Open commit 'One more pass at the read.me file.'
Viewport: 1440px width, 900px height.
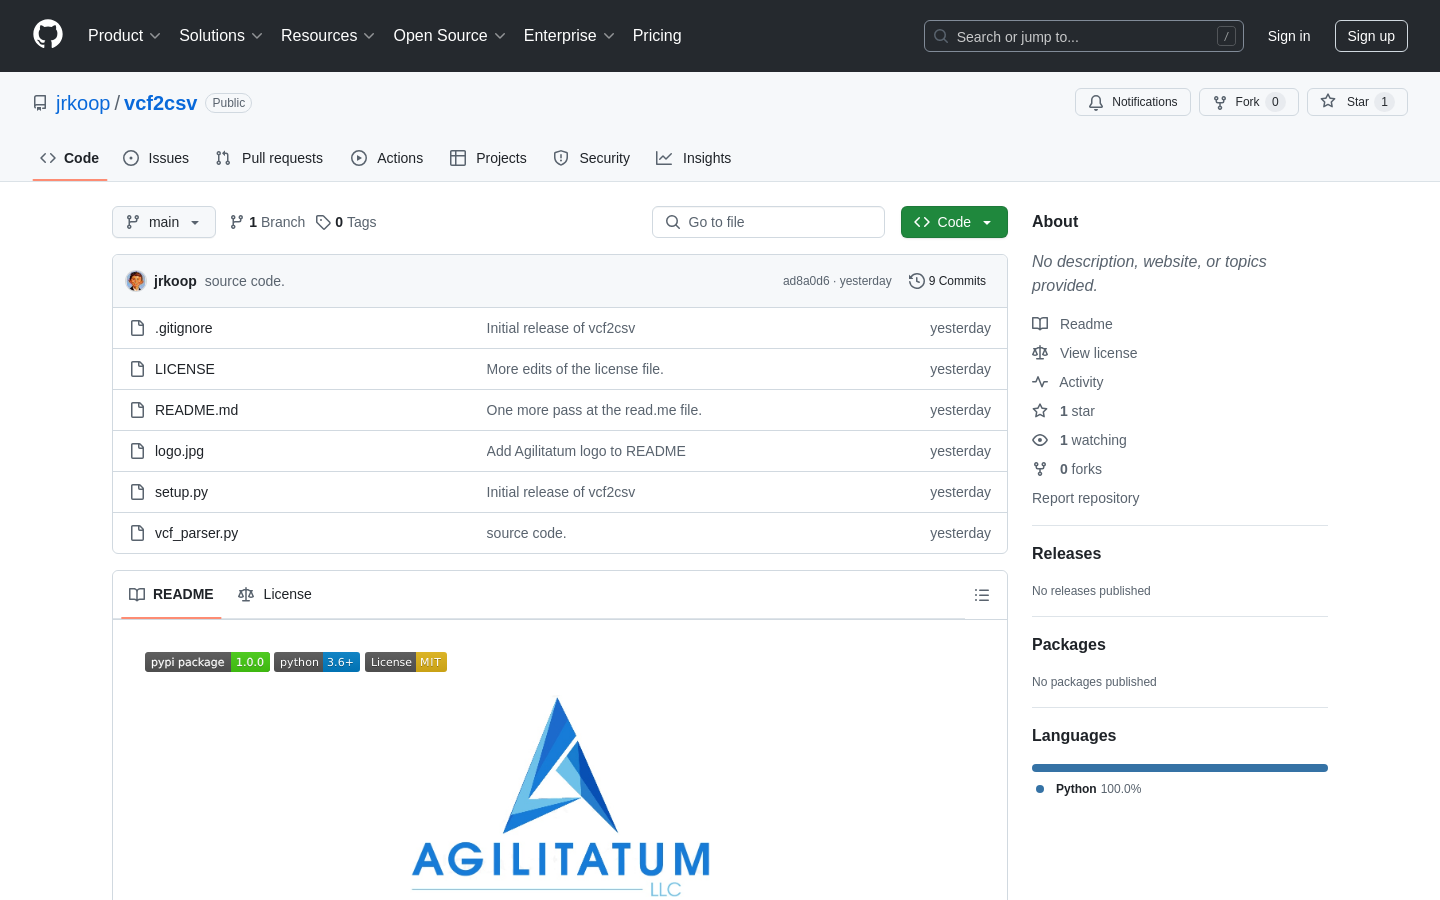(x=594, y=410)
